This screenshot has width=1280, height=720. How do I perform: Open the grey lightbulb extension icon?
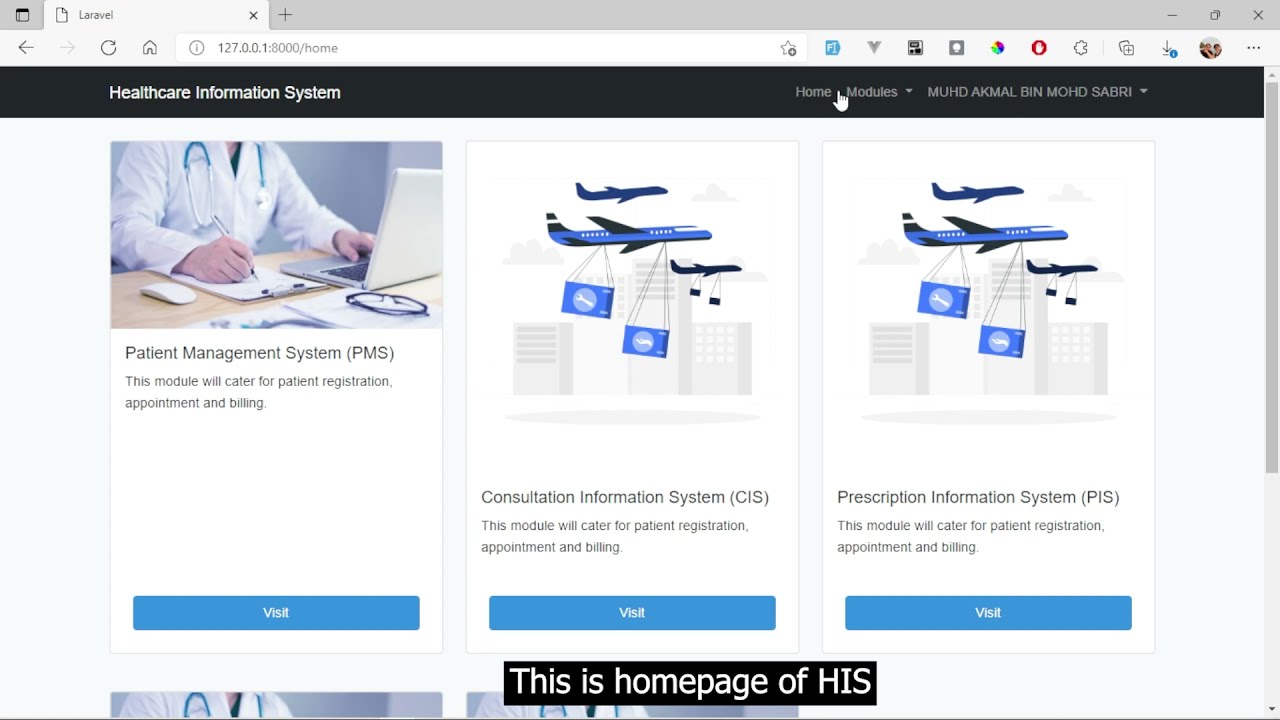click(956, 48)
